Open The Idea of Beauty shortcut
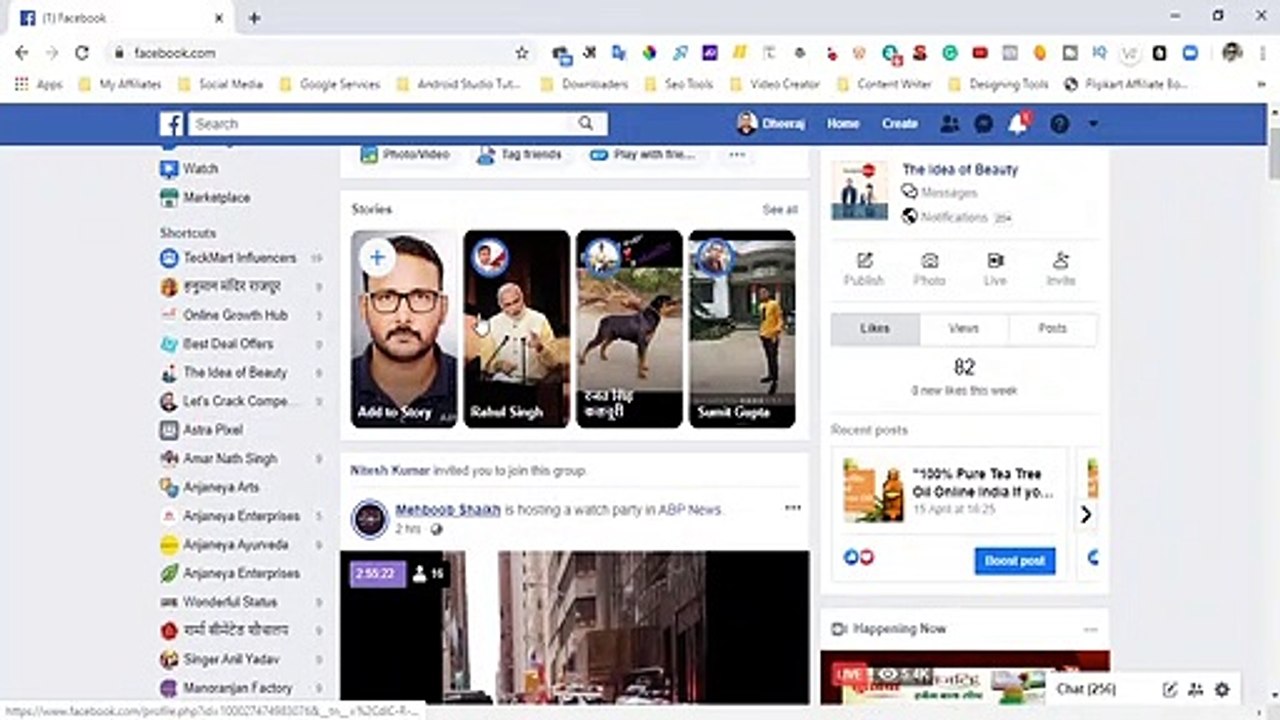The height and width of the screenshot is (720, 1280). coord(235,372)
